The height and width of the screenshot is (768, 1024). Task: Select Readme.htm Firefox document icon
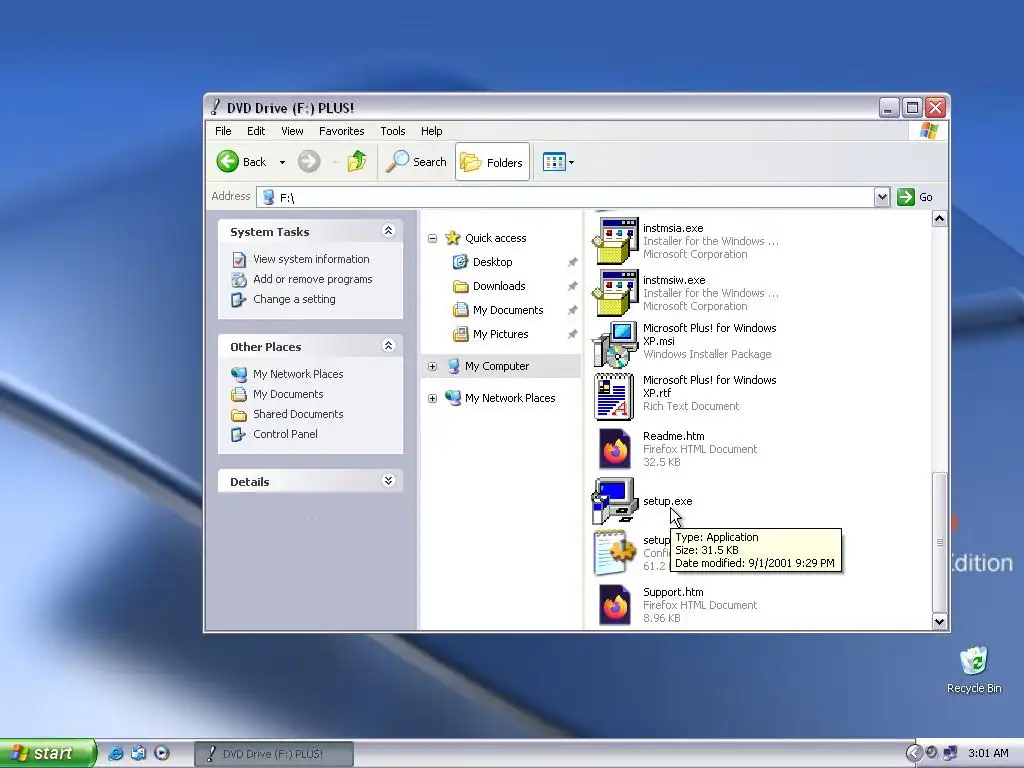click(615, 449)
